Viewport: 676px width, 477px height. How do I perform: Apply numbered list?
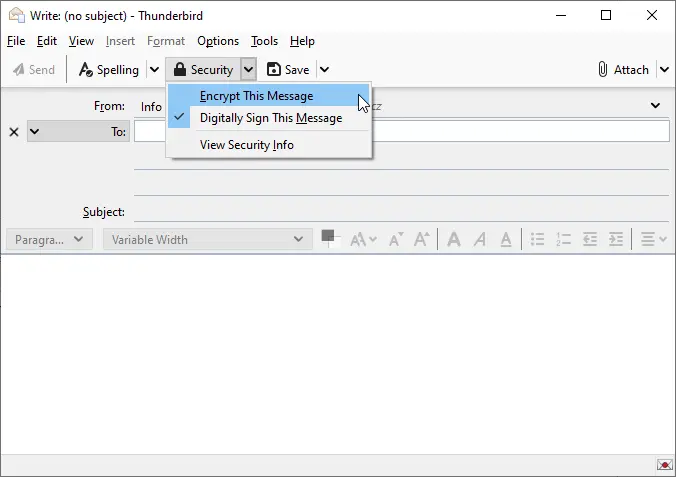click(563, 239)
